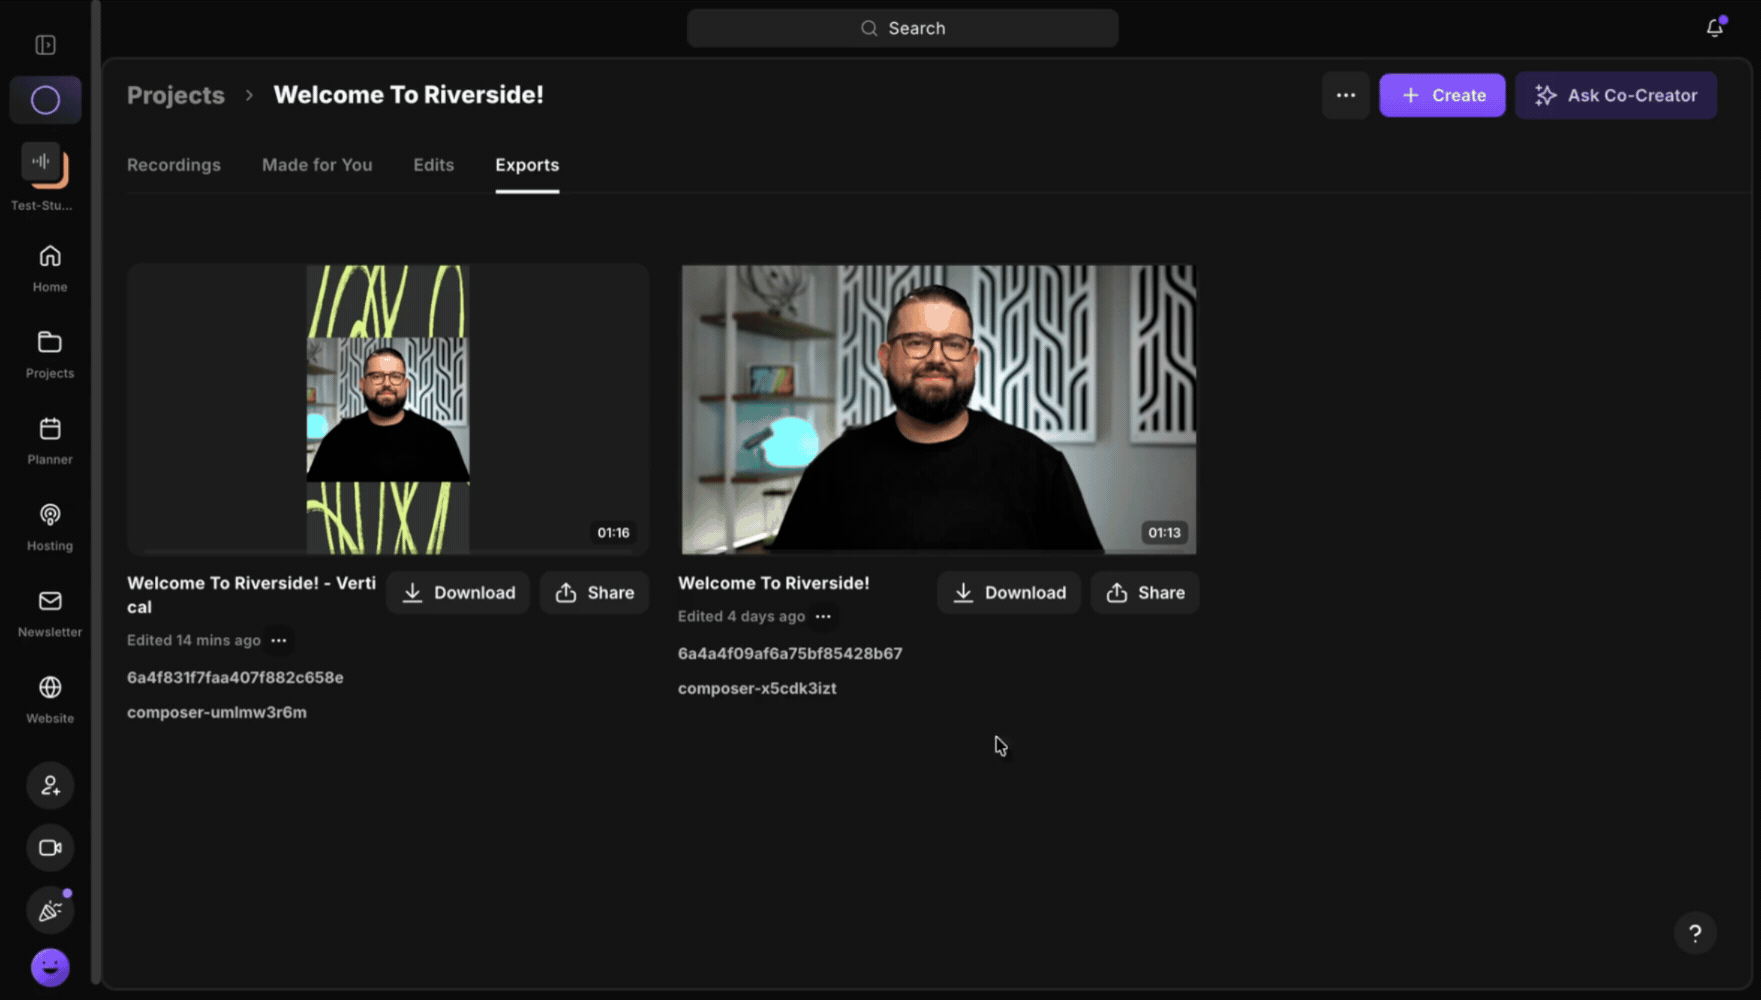The height and width of the screenshot is (1000, 1761).
Task: Open ellipsis menu beside Edited 4 days ago
Action: pos(823,616)
